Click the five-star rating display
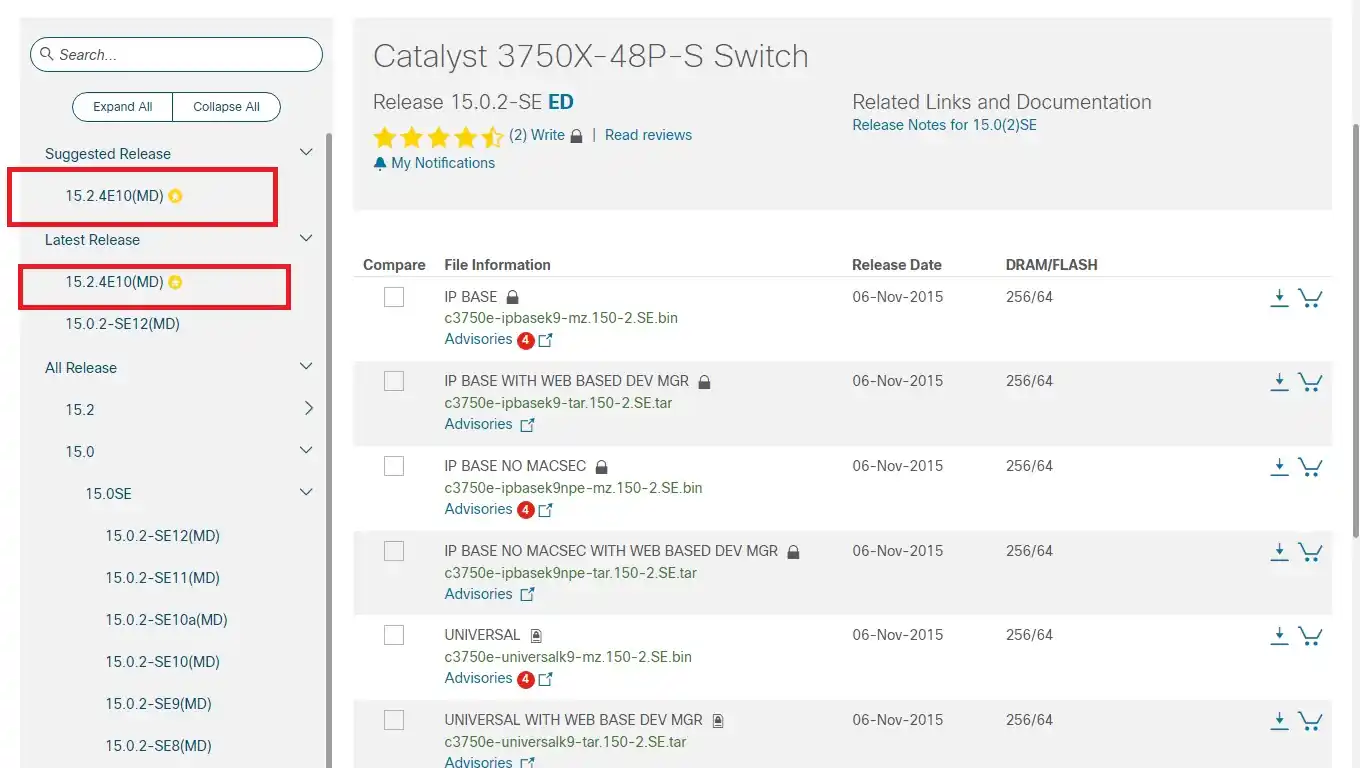This screenshot has width=1360, height=768. click(438, 137)
